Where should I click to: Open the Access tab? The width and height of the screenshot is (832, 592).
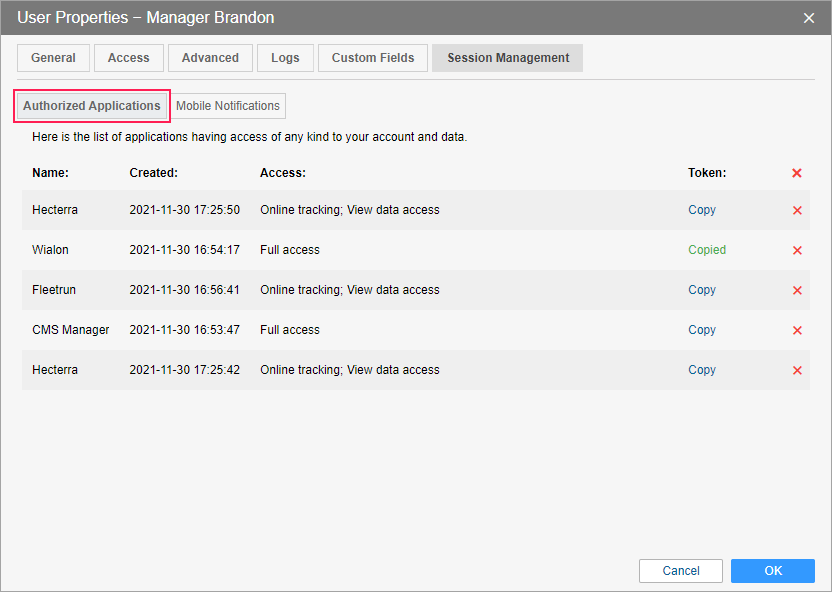(128, 58)
